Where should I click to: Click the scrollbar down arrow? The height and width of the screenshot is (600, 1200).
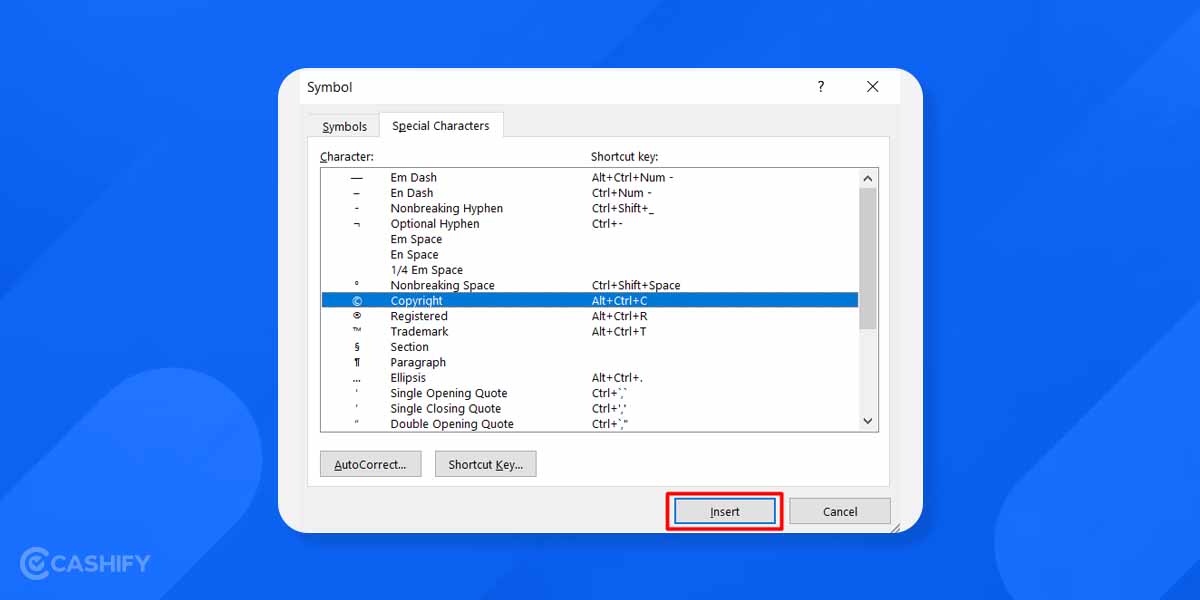[x=867, y=421]
